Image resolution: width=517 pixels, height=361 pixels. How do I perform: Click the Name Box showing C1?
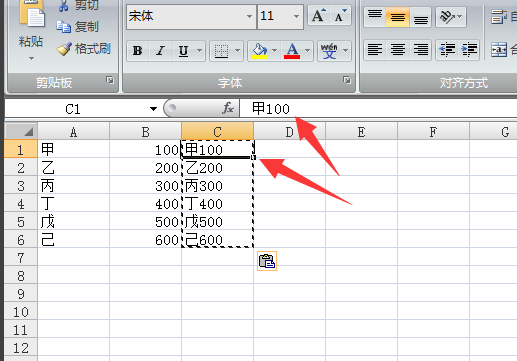pos(72,109)
